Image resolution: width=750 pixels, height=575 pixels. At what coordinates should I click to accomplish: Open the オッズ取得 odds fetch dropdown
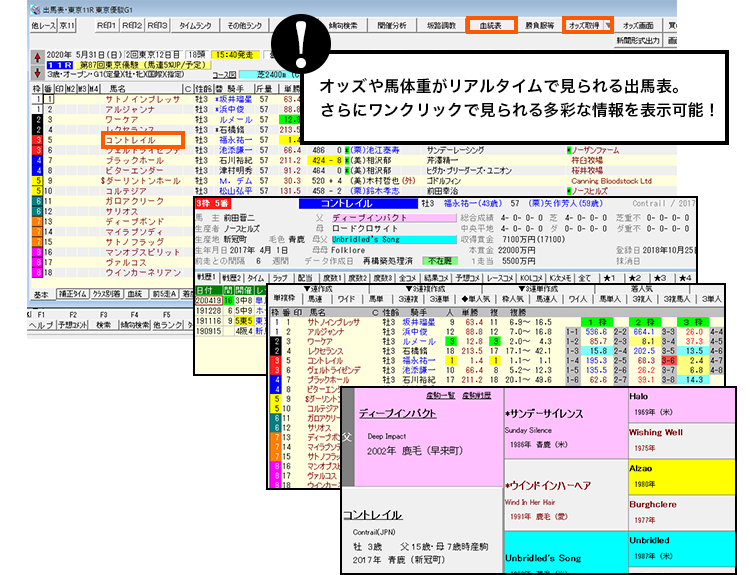tap(589, 22)
